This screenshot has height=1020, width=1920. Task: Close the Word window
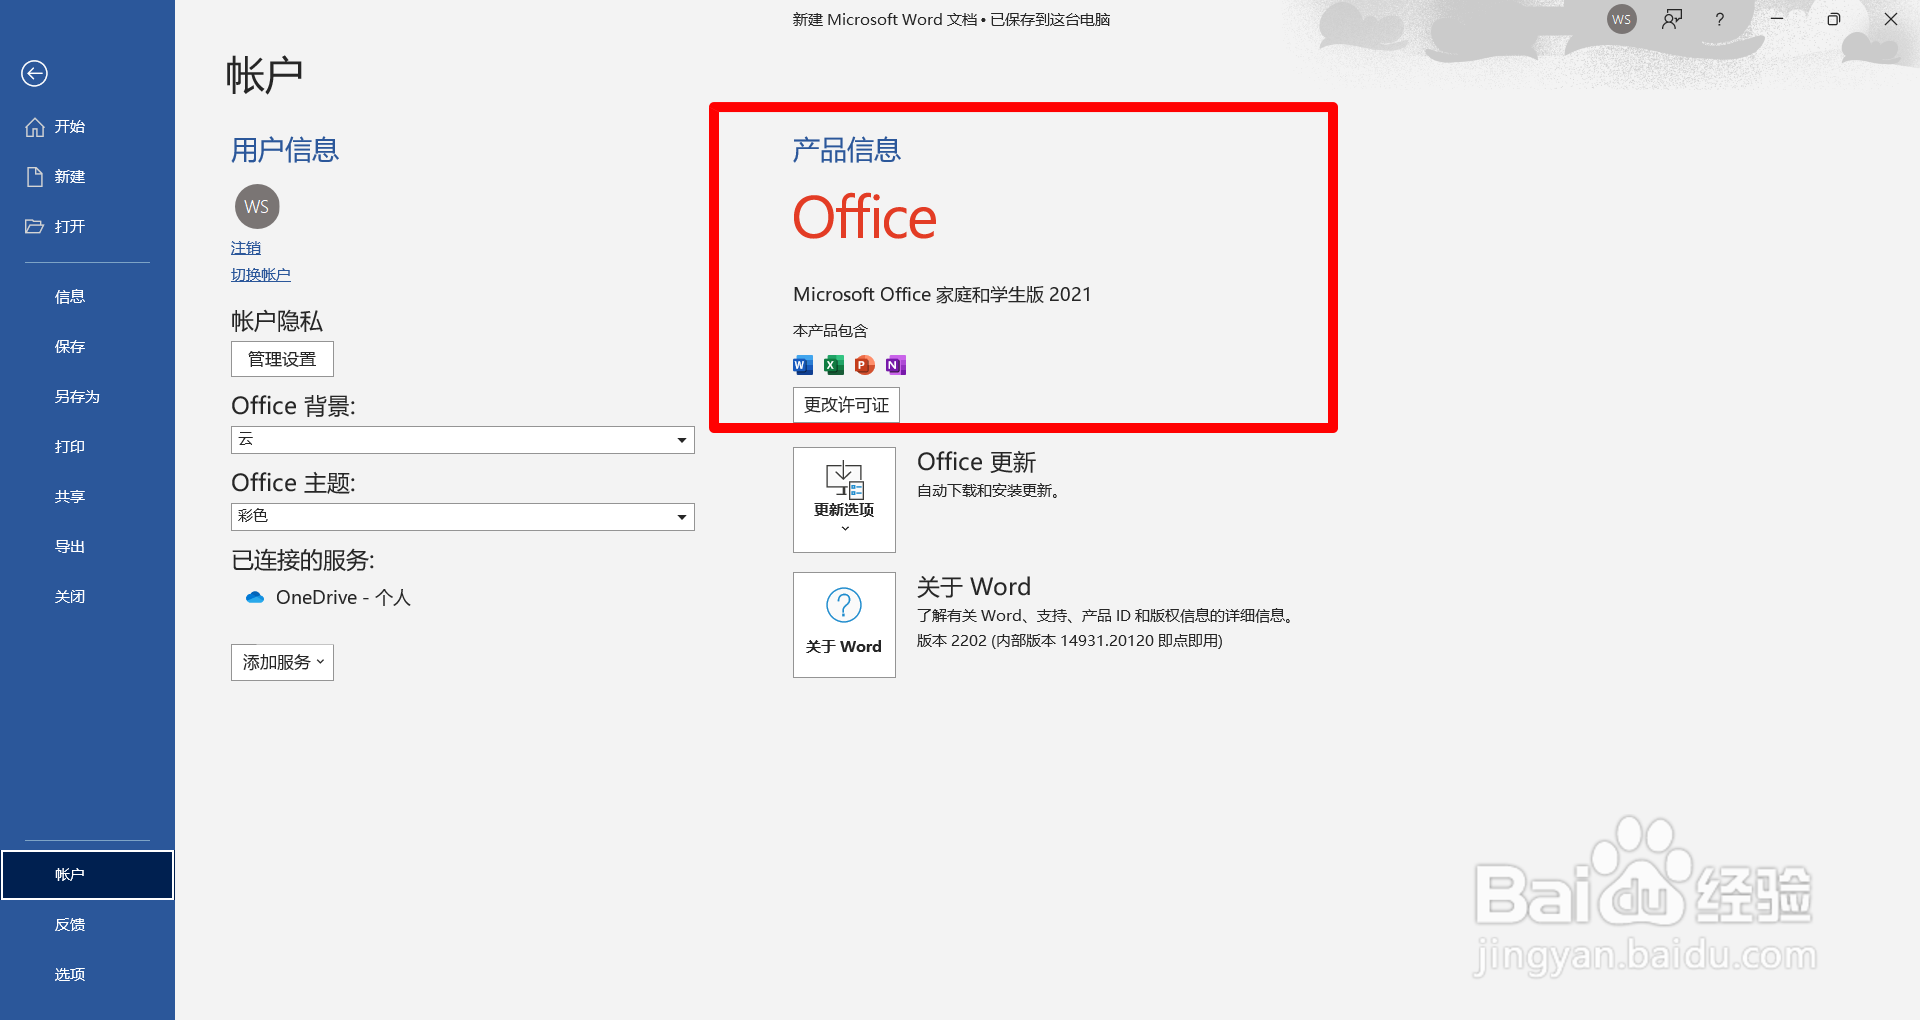[x=1891, y=19]
